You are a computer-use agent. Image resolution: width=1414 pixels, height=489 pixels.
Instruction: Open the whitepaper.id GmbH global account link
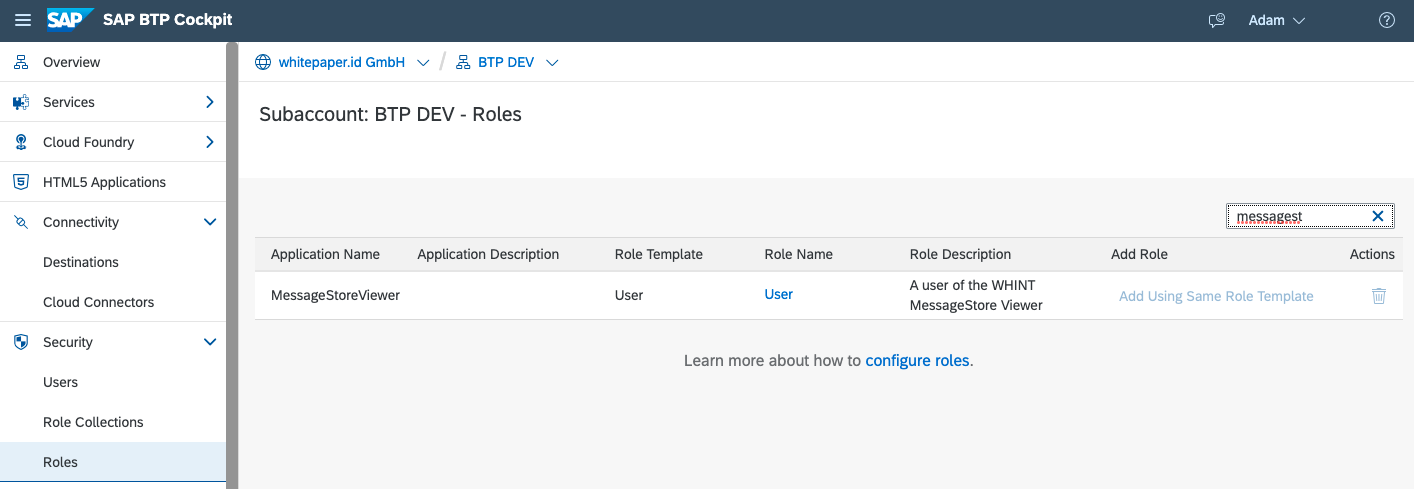tap(342, 62)
